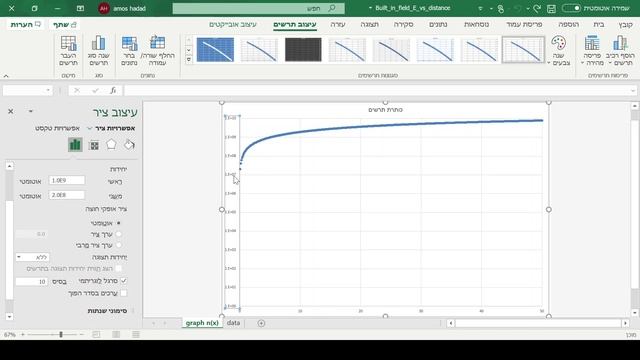Viewport: 640px width, 360px height.
Task: Open the Insert tab
Action: pos(569,24)
